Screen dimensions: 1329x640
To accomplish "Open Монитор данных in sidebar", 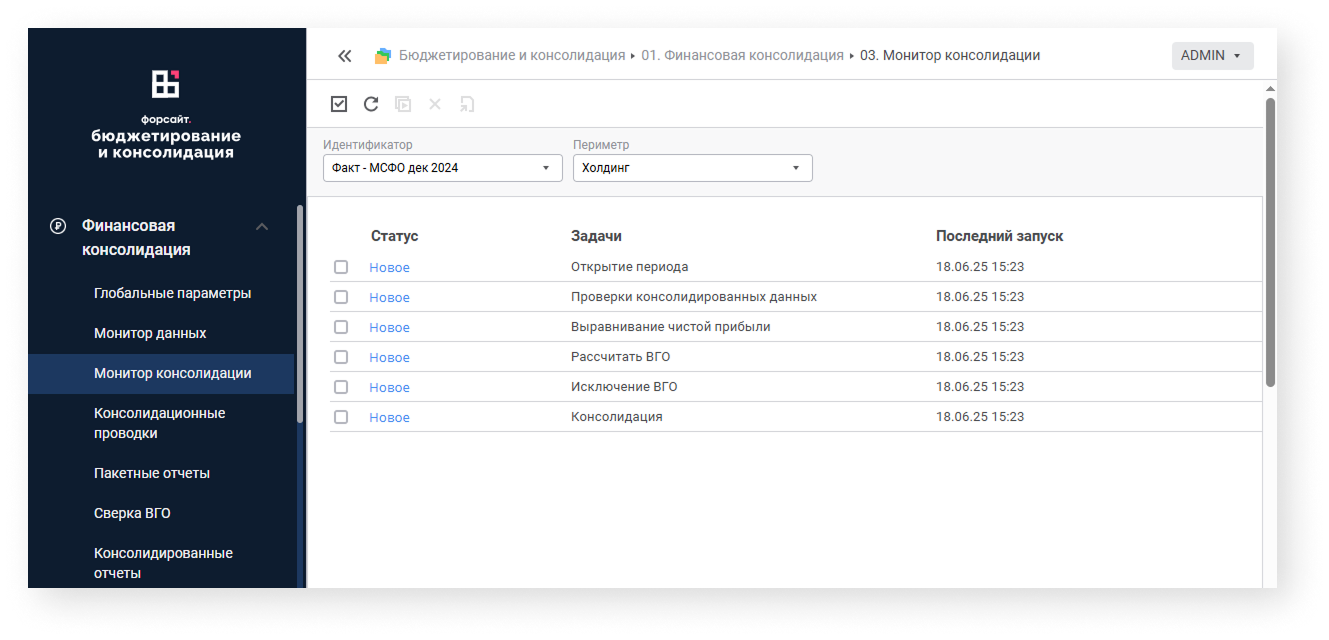I will (x=150, y=333).
